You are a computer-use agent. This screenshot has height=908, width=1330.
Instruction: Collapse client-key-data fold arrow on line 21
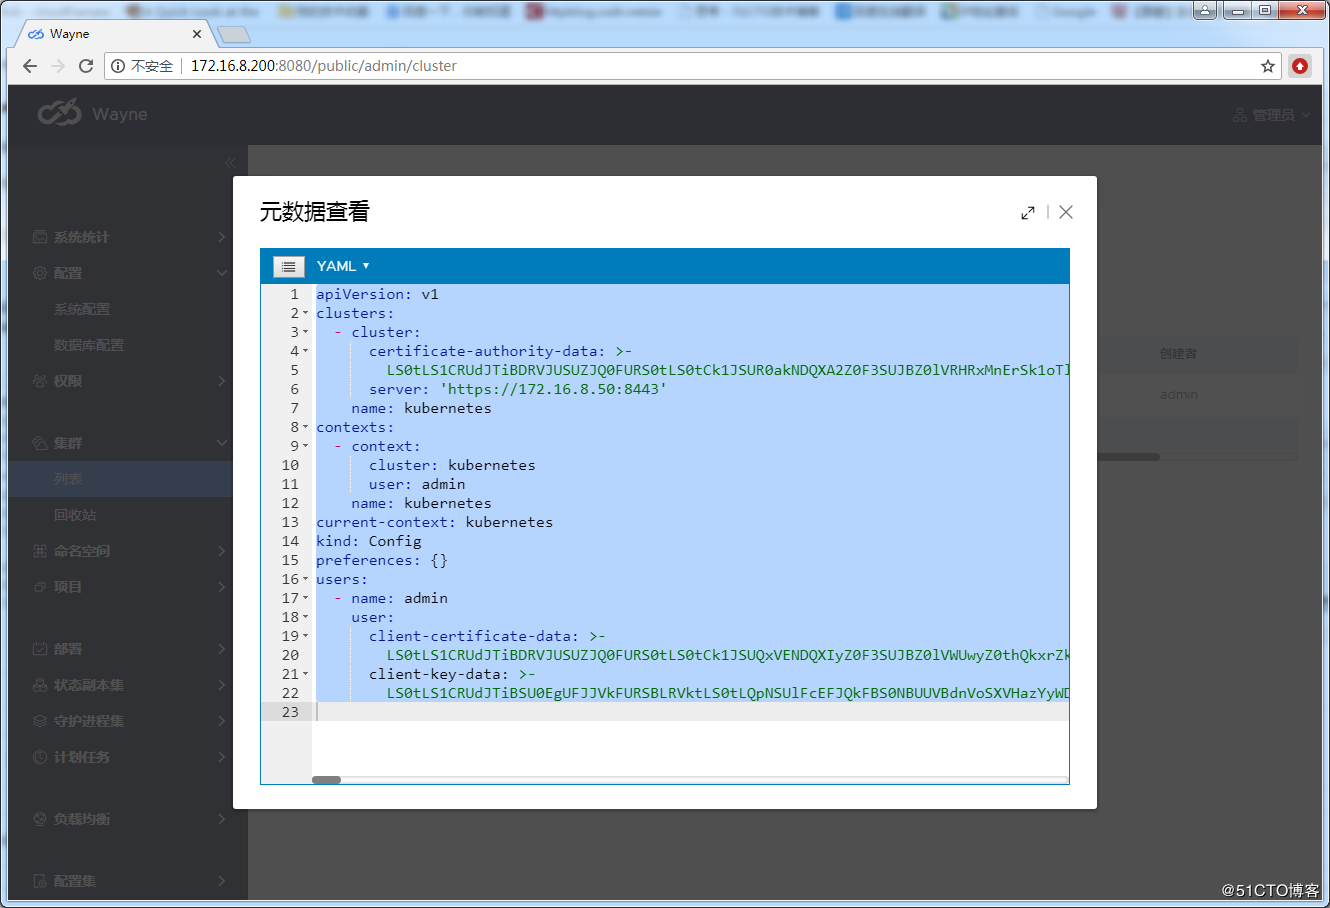(x=306, y=674)
